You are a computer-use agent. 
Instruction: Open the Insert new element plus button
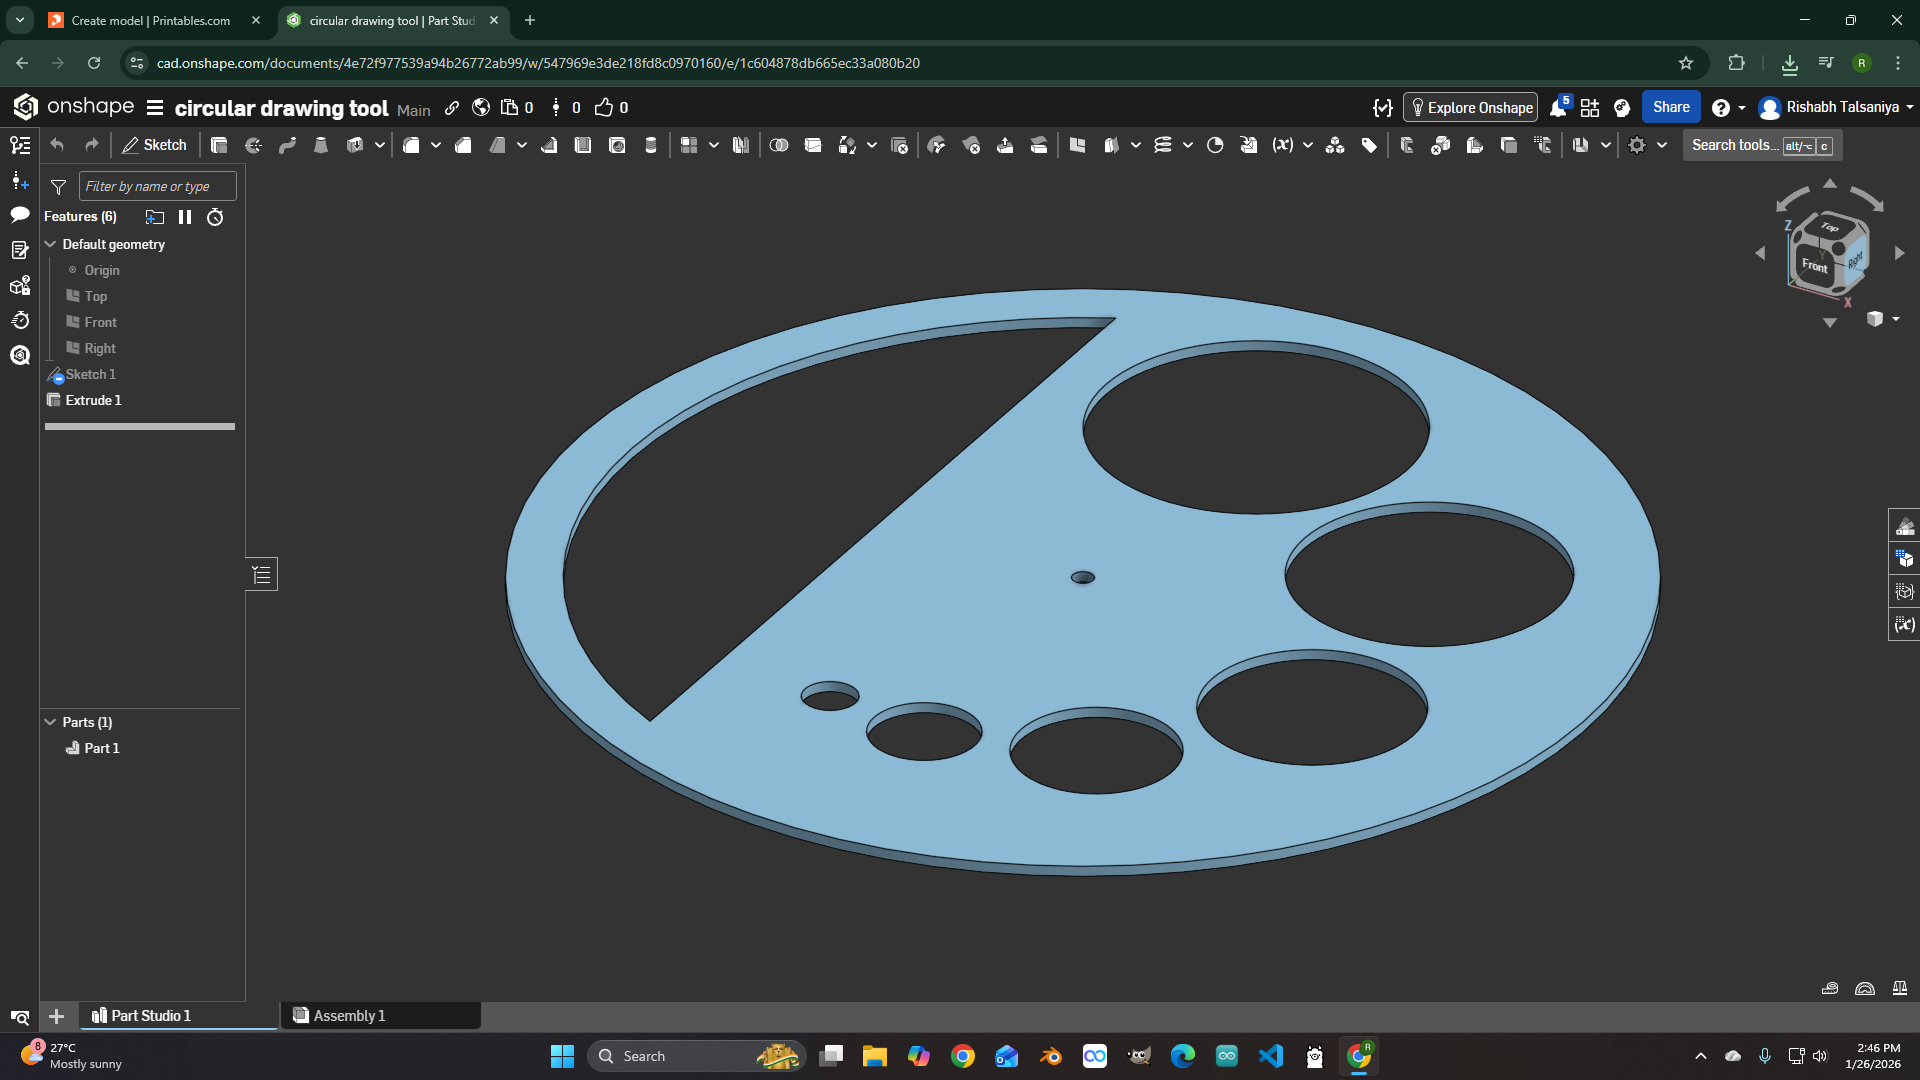point(57,1016)
